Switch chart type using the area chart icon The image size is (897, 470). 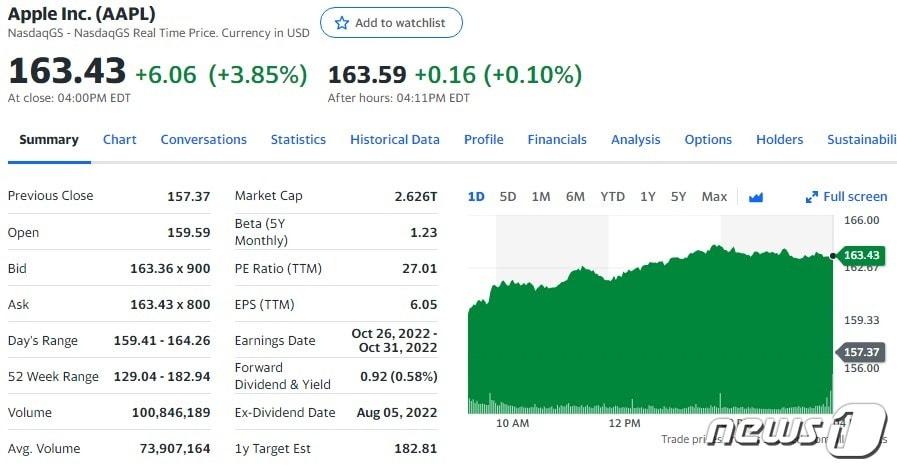pos(756,197)
